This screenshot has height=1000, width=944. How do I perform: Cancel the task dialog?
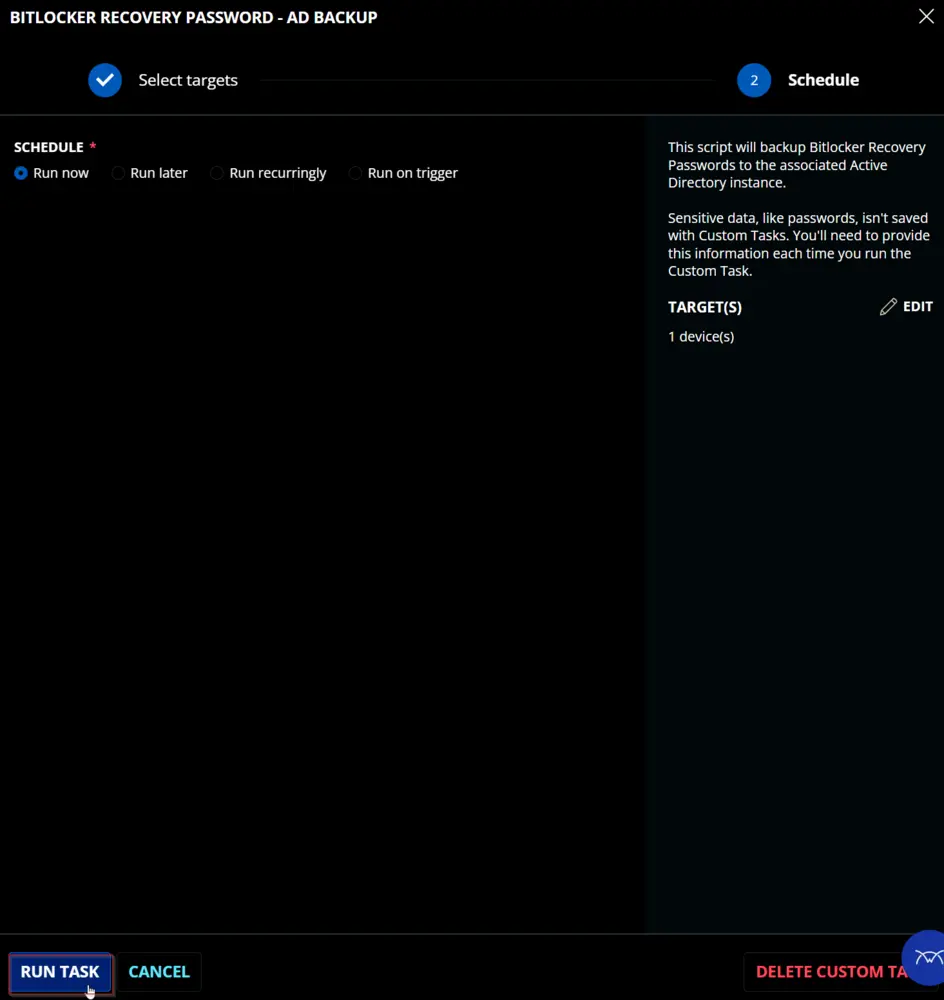pyautogui.click(x=159, y=971)
